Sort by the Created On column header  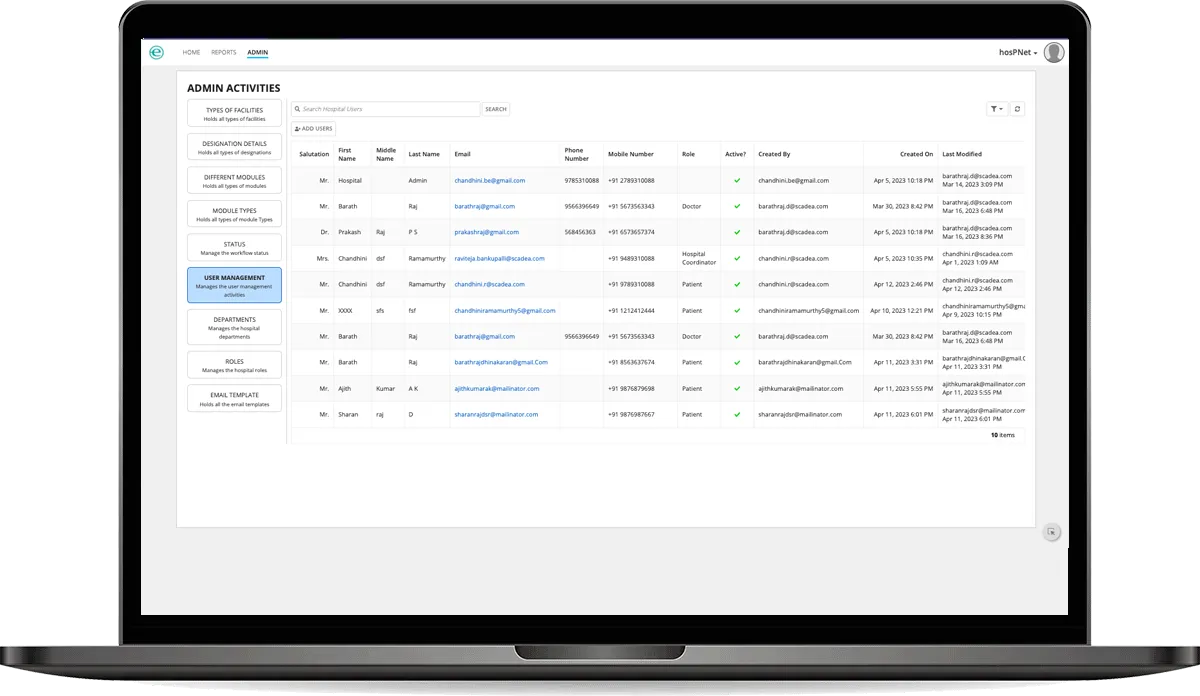pyautogui.click(x=916, y=155)
